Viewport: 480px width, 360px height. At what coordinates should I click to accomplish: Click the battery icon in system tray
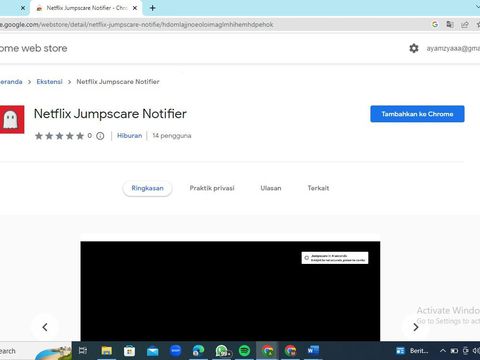click(x=454, y=351)
